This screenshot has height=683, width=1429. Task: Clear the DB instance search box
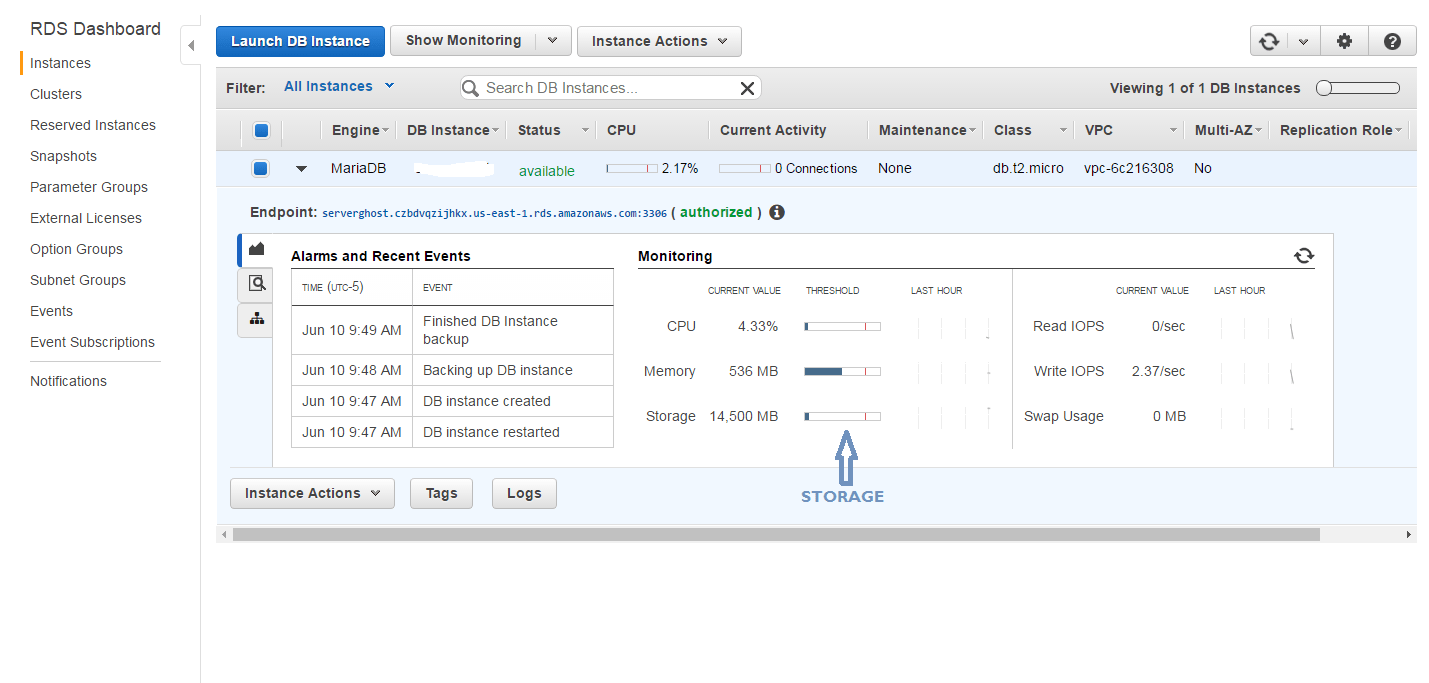click(747, 88)
